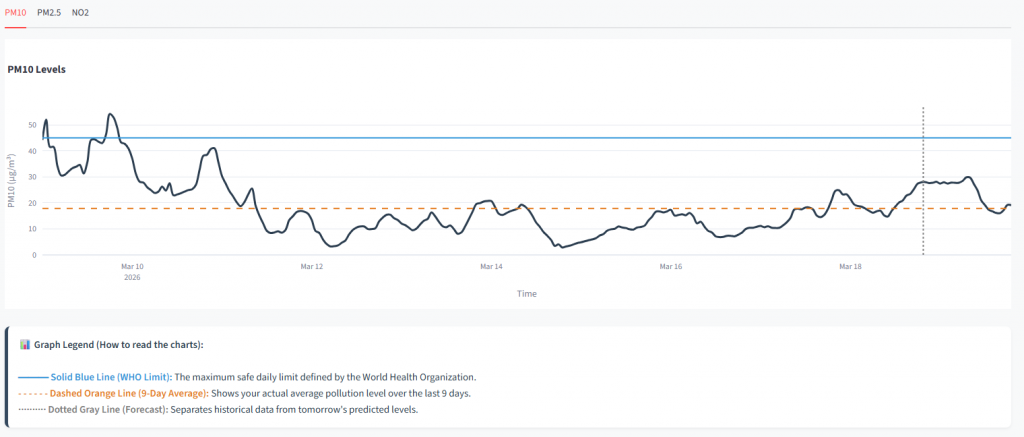Click the PM10 (µg/m³) y-axis title

11,181
